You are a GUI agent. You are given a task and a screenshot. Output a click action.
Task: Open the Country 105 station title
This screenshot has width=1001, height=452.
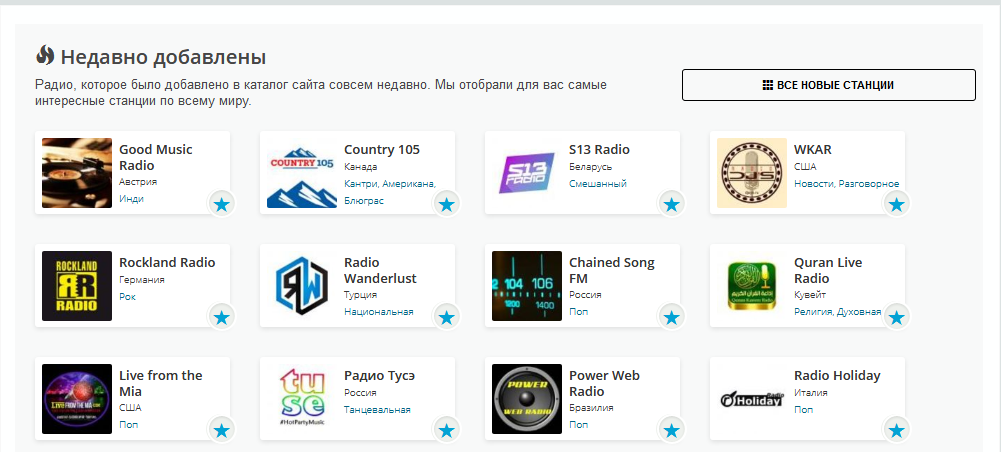tap(382, 150)
